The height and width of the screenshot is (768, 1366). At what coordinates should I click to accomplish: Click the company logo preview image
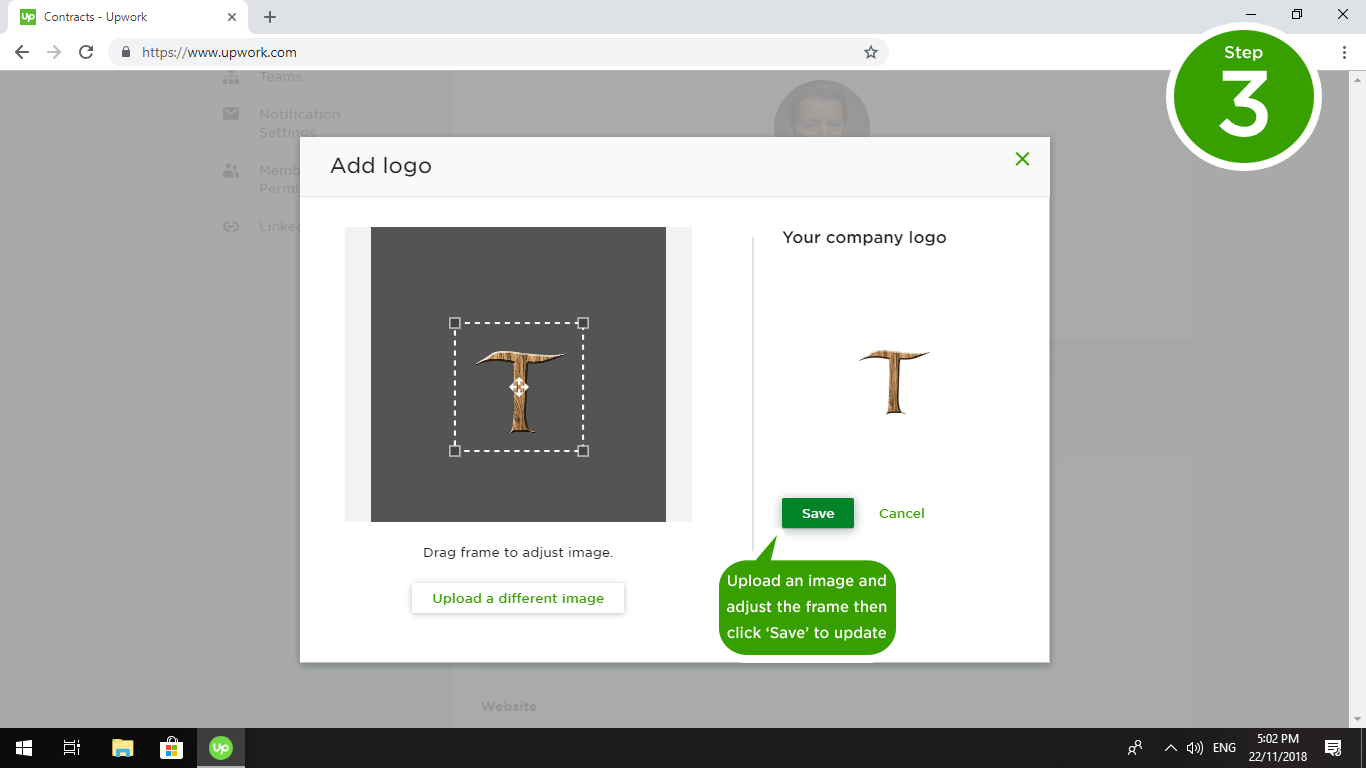(x=893, y=381)
